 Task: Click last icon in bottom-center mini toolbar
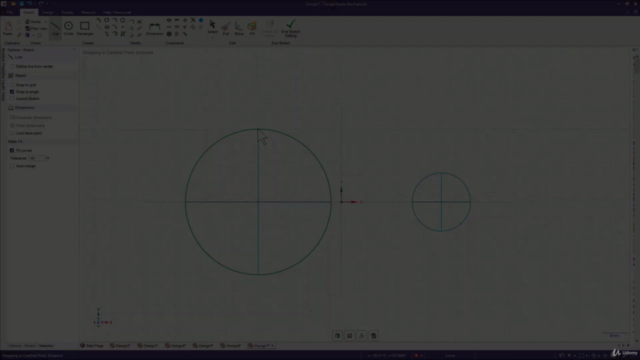coord(373,336)
